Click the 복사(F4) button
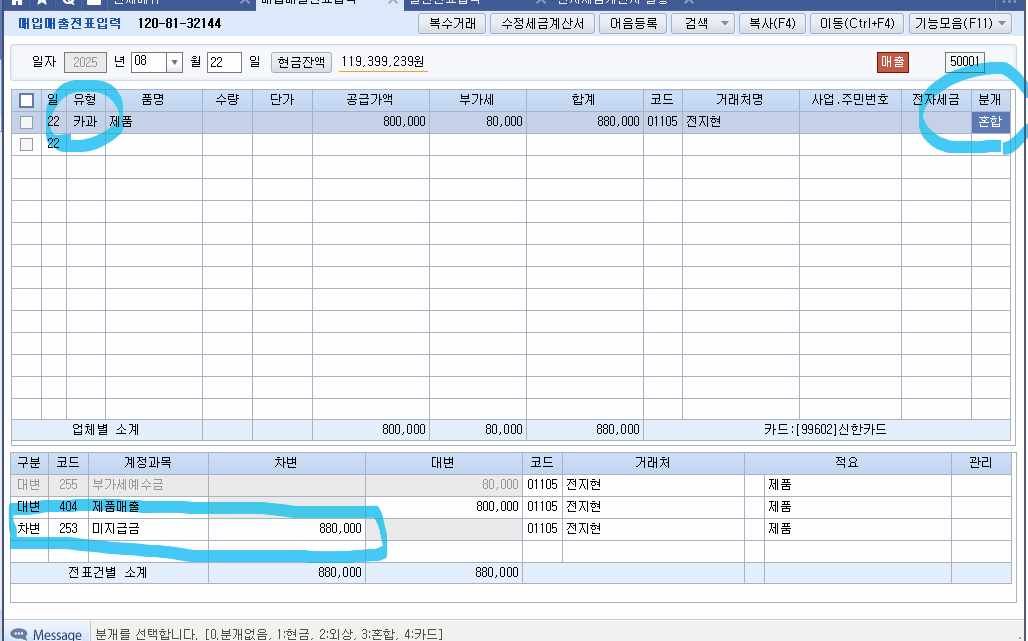The height and width of the screenshot is (641, 1028). coord(772,24)
